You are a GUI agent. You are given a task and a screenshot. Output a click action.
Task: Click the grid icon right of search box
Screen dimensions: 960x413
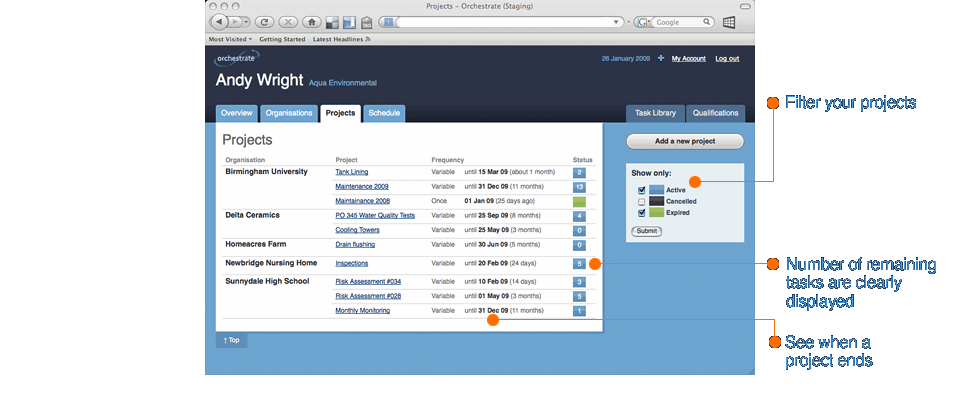point(729,21)
